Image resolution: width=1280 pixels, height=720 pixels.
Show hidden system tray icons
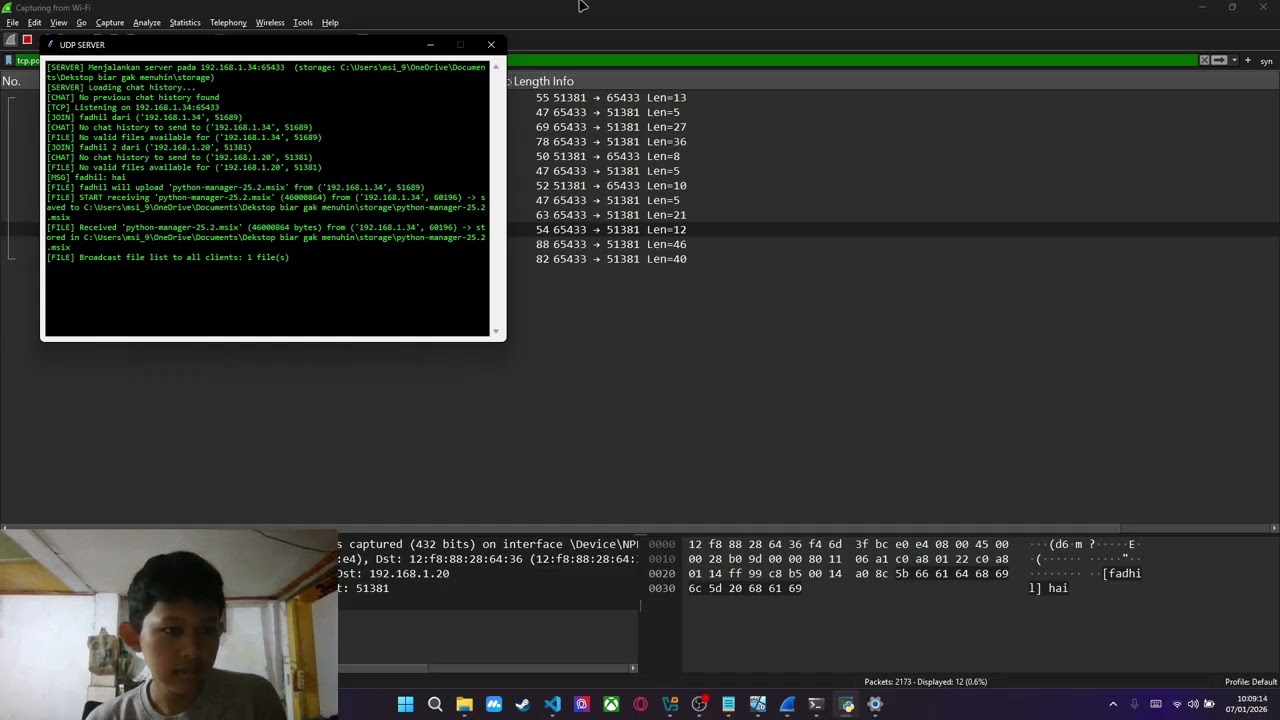[1113, 704]
